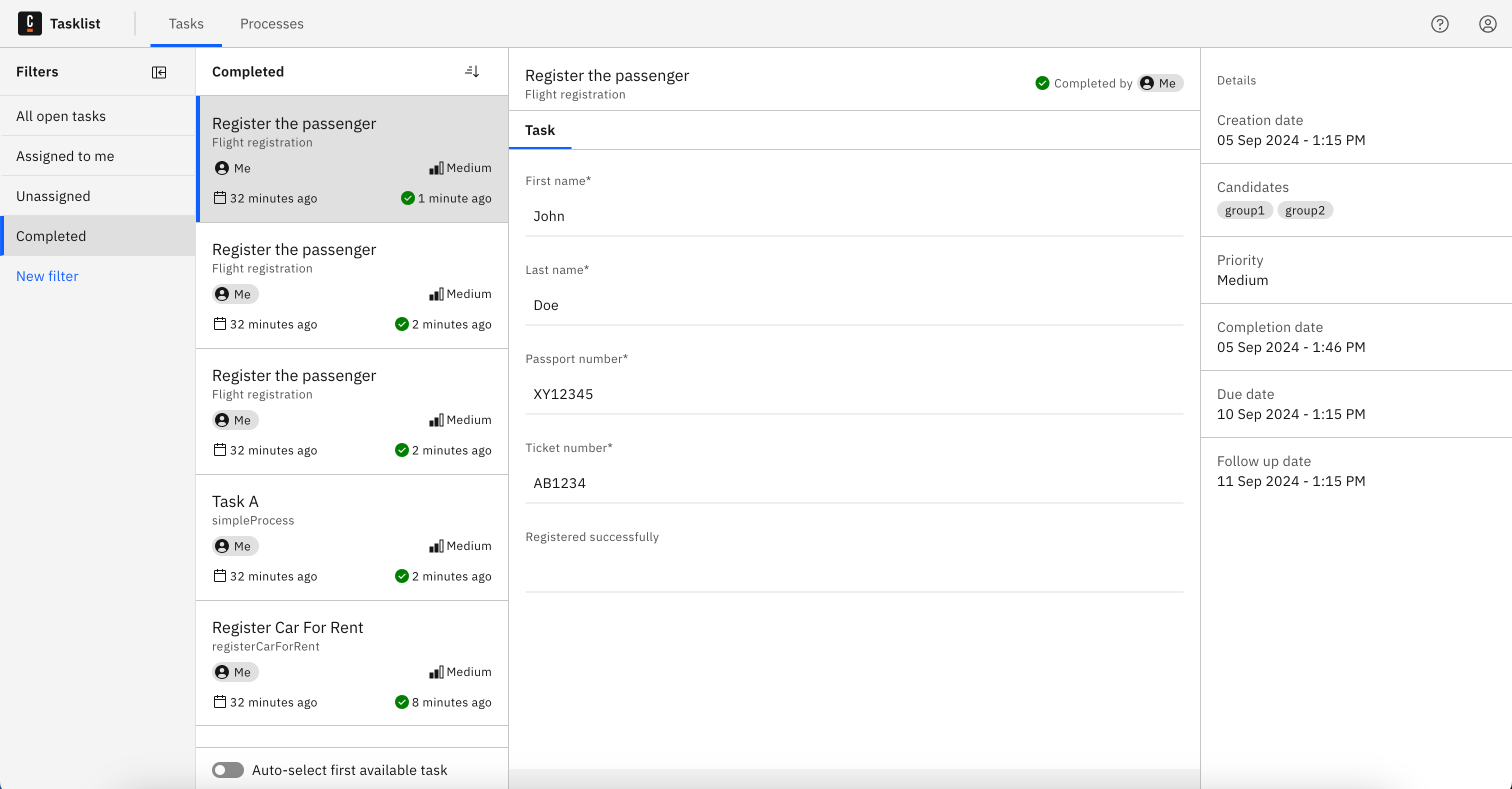Viewport: 1512px width, 789px height.
Task: Select the Tasks tab
Action: pyautogui.click(x=185, y=23)
